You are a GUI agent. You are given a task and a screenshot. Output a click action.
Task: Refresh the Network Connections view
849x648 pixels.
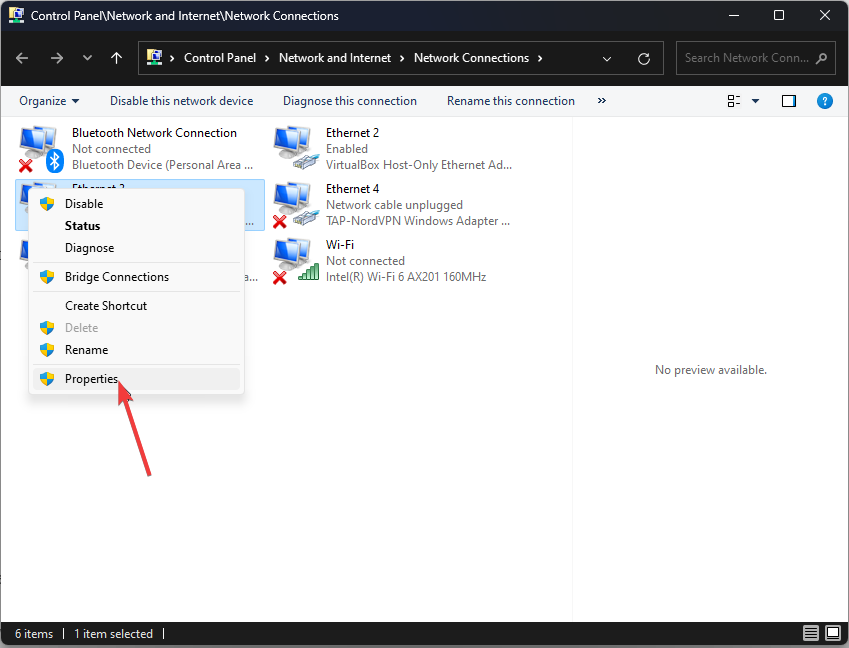point(644,58)
